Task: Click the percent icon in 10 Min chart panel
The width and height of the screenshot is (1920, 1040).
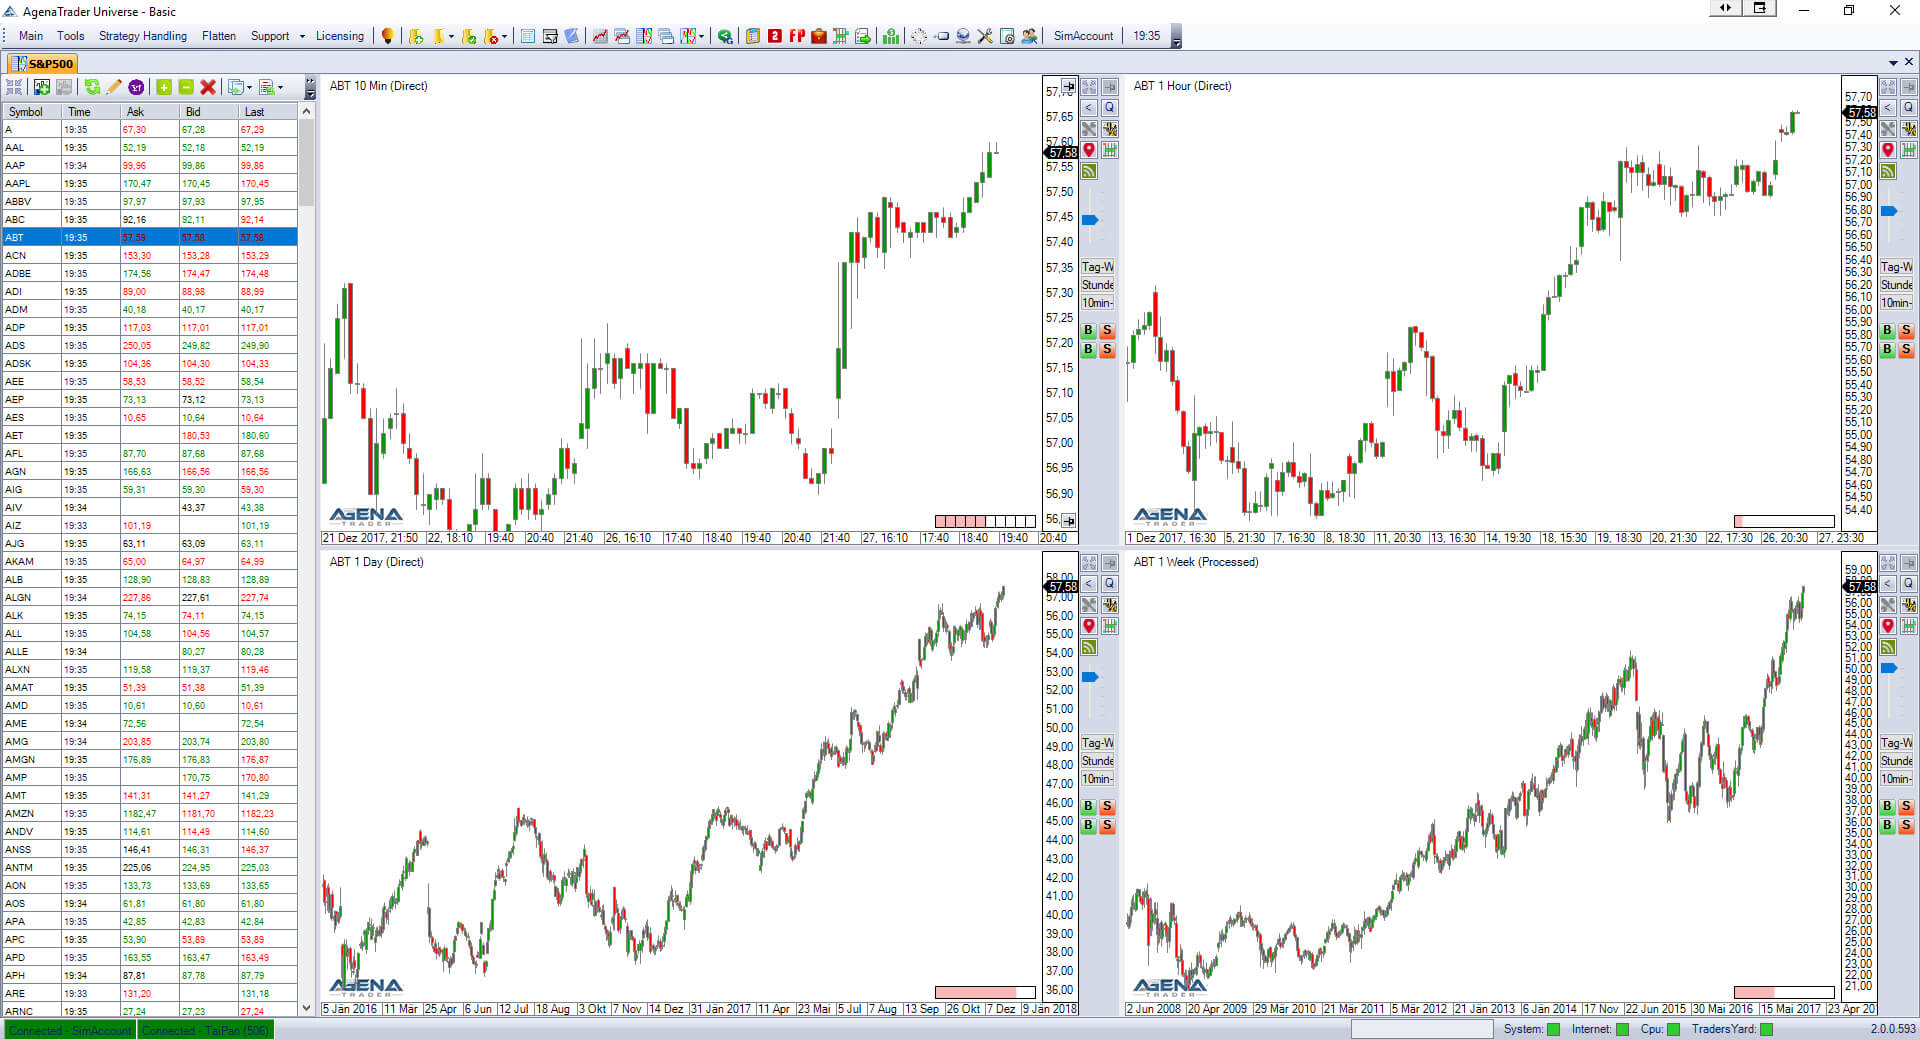Action: 1110,129
